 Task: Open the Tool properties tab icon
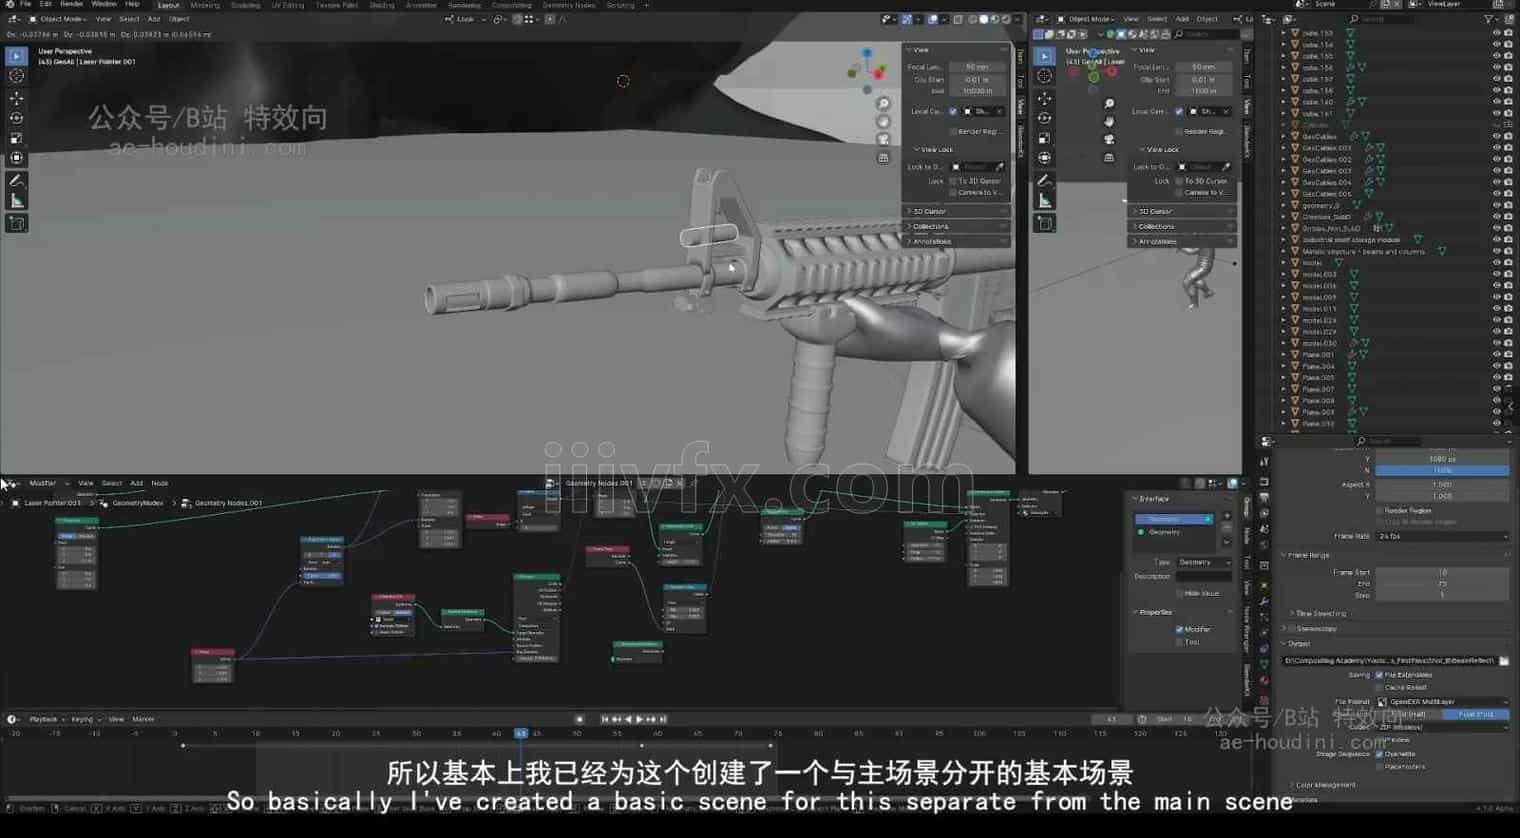point(1264,462)
